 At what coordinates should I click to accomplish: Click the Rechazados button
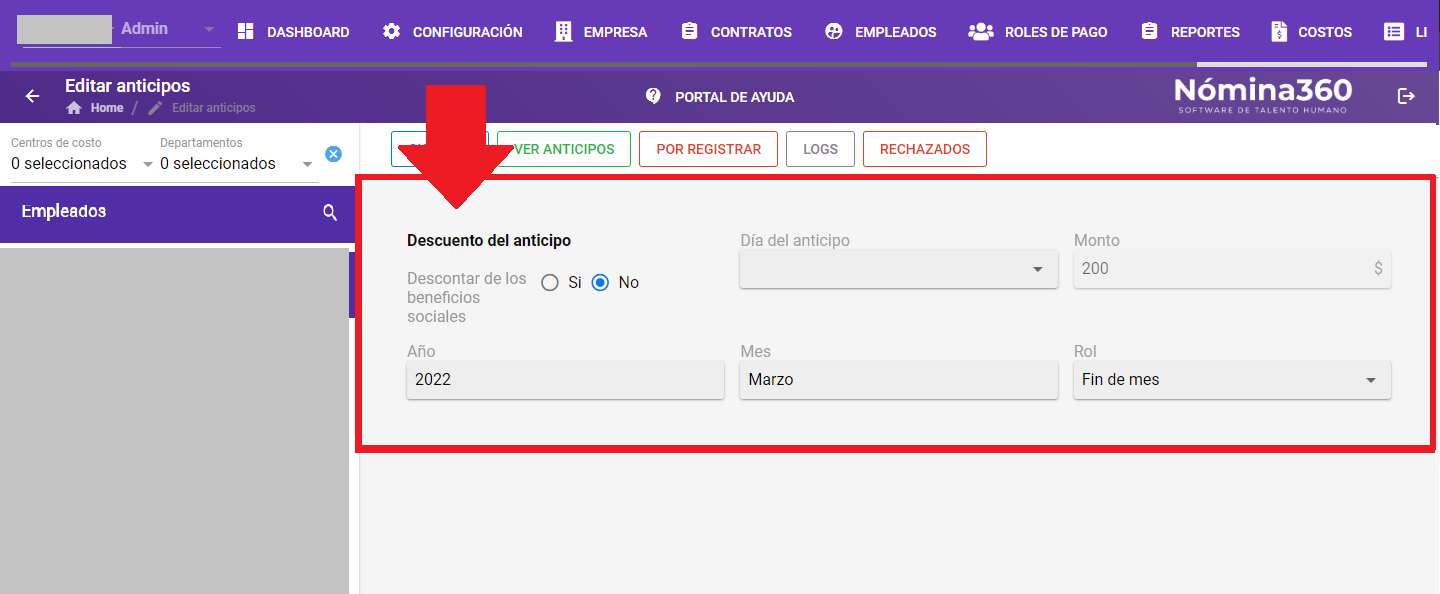tap(925, 149)
